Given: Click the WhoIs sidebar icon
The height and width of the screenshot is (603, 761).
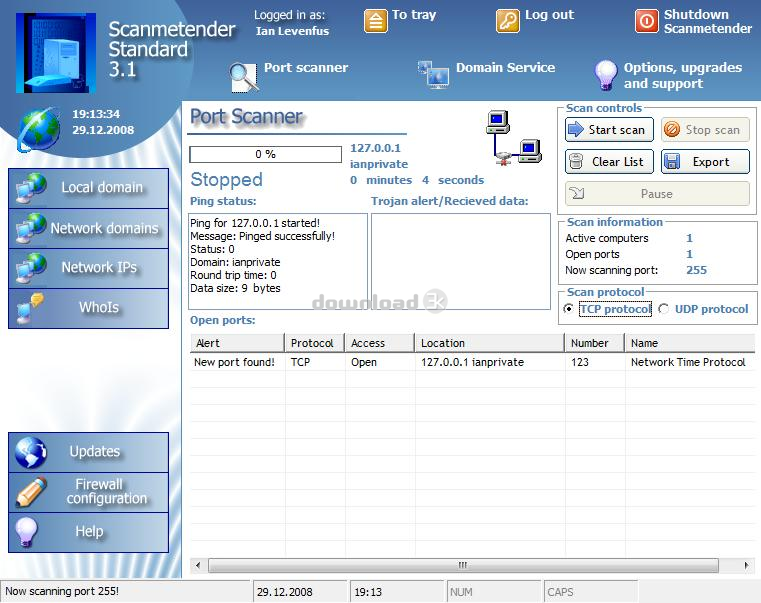Looking at the screenshot, I should (29, 308).
